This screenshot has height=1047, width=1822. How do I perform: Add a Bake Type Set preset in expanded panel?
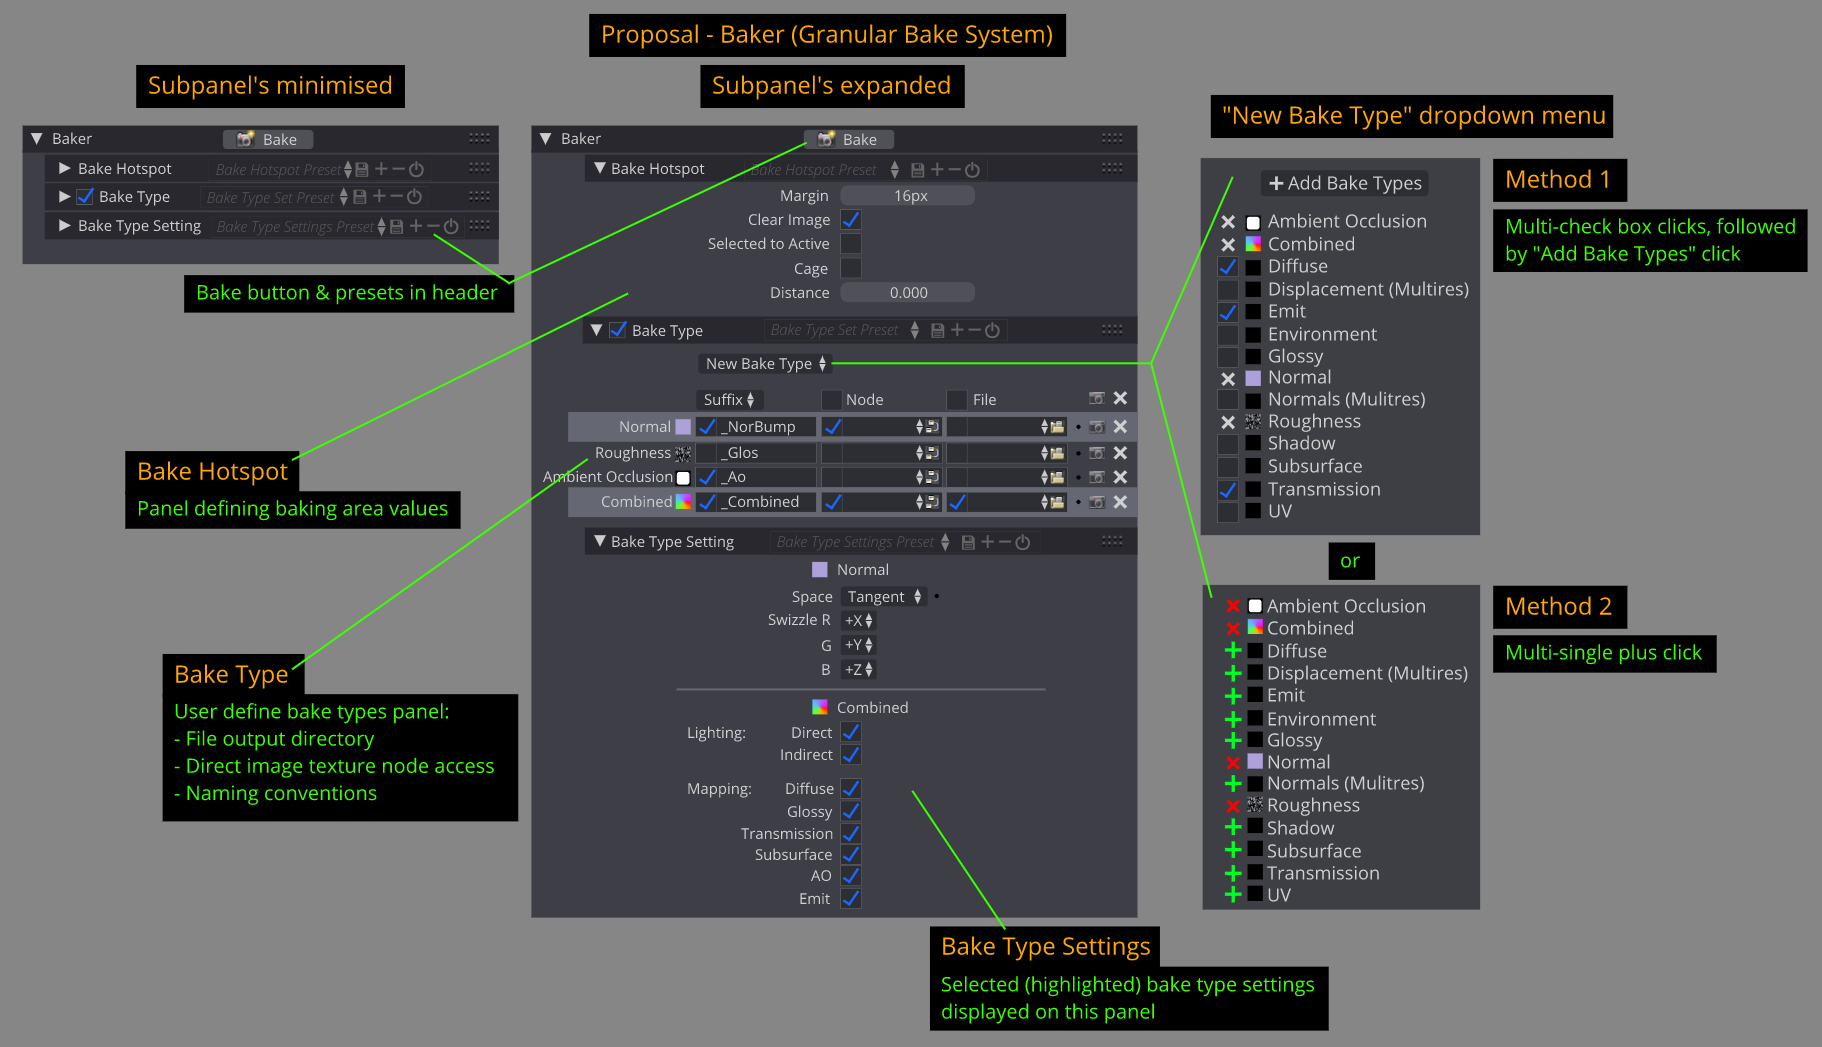pos(957,330)
